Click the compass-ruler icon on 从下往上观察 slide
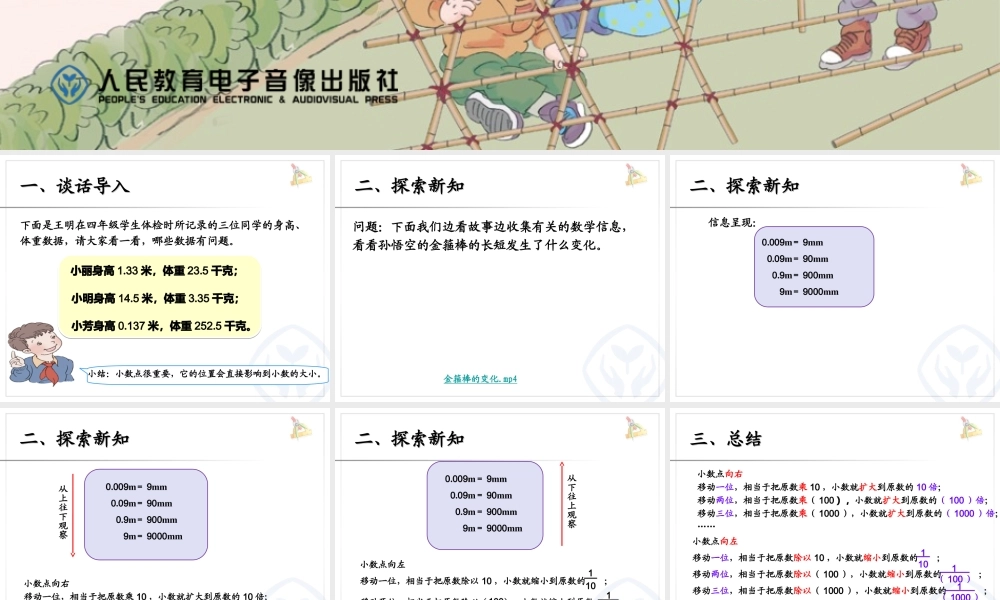This screenshot has width=1000, height=600. [x=636, y=428]
